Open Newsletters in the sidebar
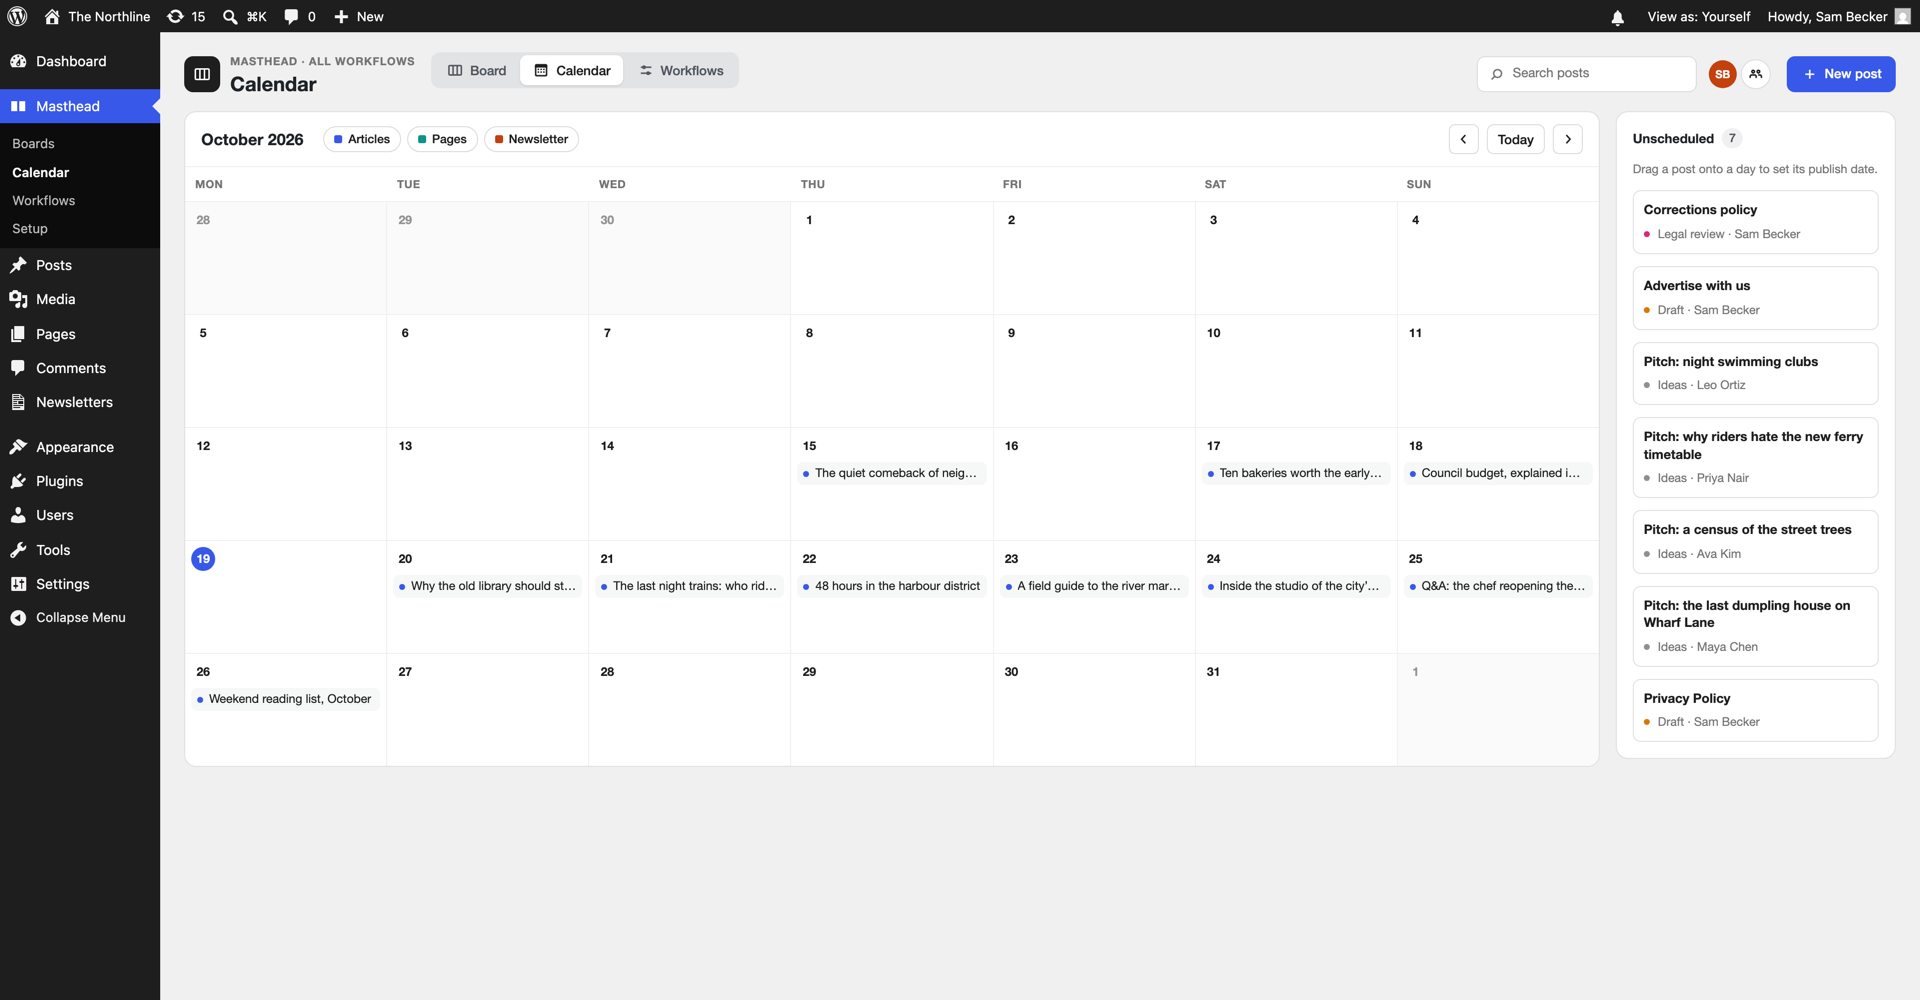The image size is (1920, 1000). click(x=80, y=402)
